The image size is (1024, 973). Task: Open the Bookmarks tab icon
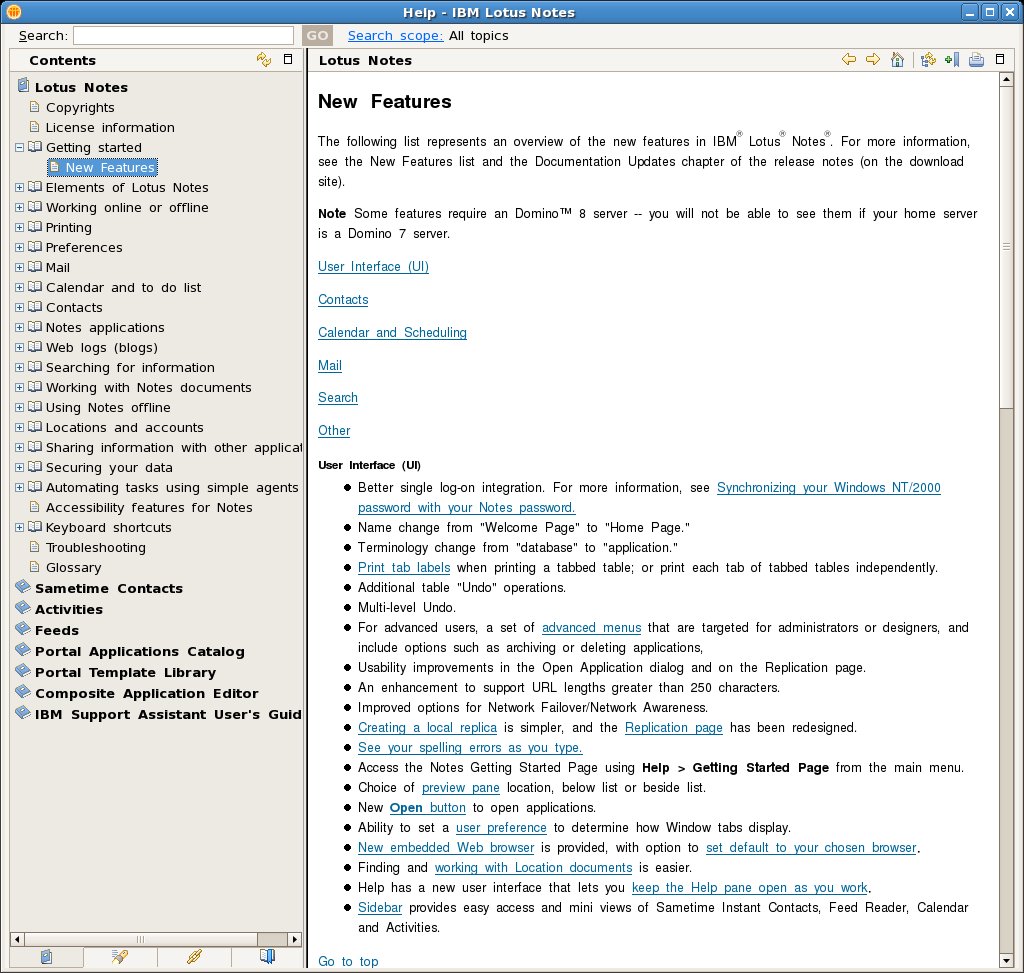[267, 957]
